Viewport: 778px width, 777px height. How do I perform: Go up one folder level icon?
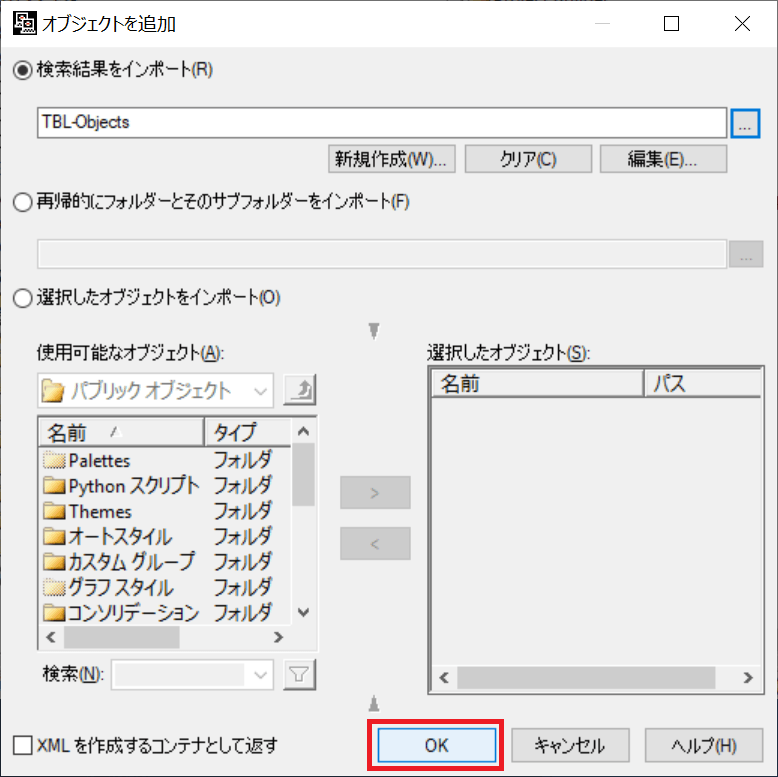pos(300,390)
